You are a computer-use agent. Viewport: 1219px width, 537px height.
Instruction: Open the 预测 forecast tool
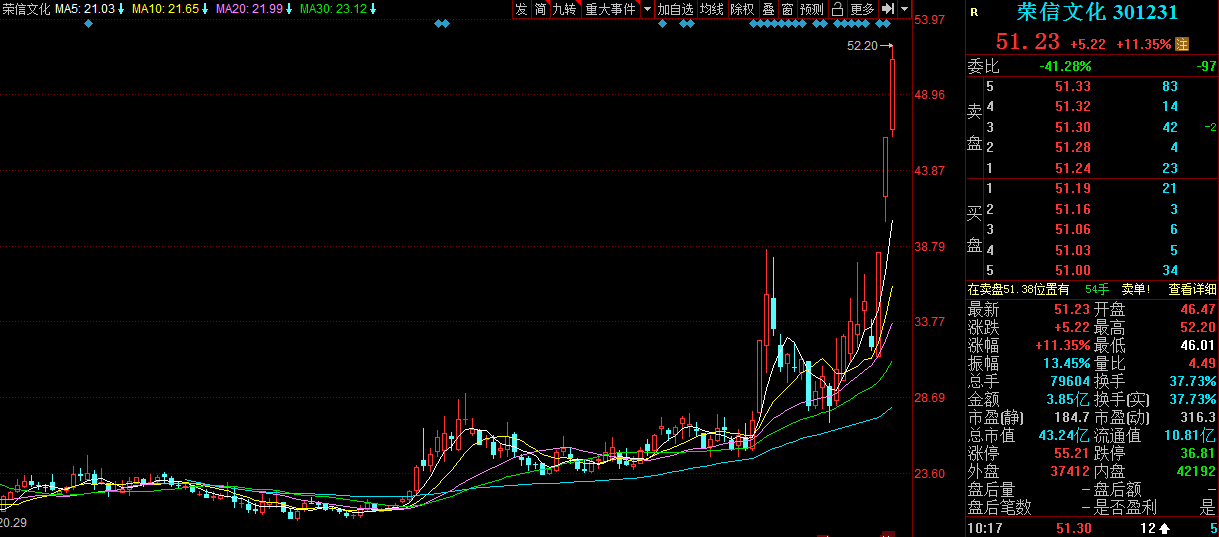[x=812, y=9]
